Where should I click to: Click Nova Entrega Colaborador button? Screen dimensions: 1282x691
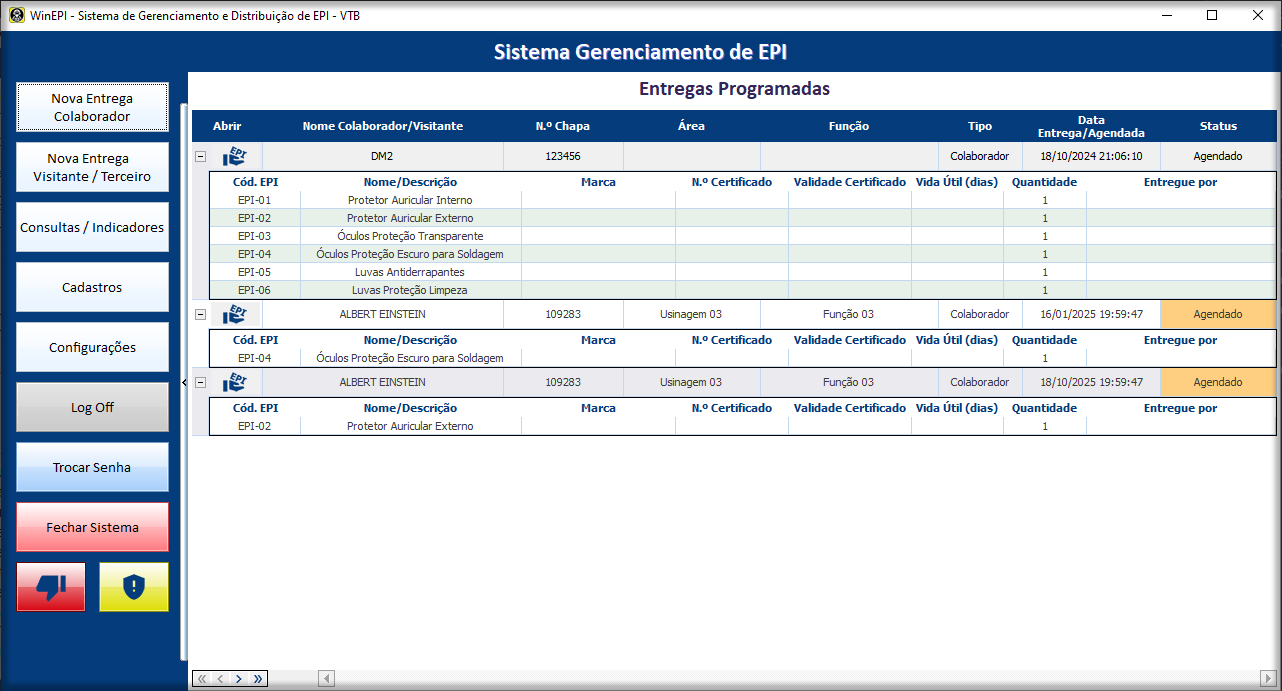coord(92,107)
